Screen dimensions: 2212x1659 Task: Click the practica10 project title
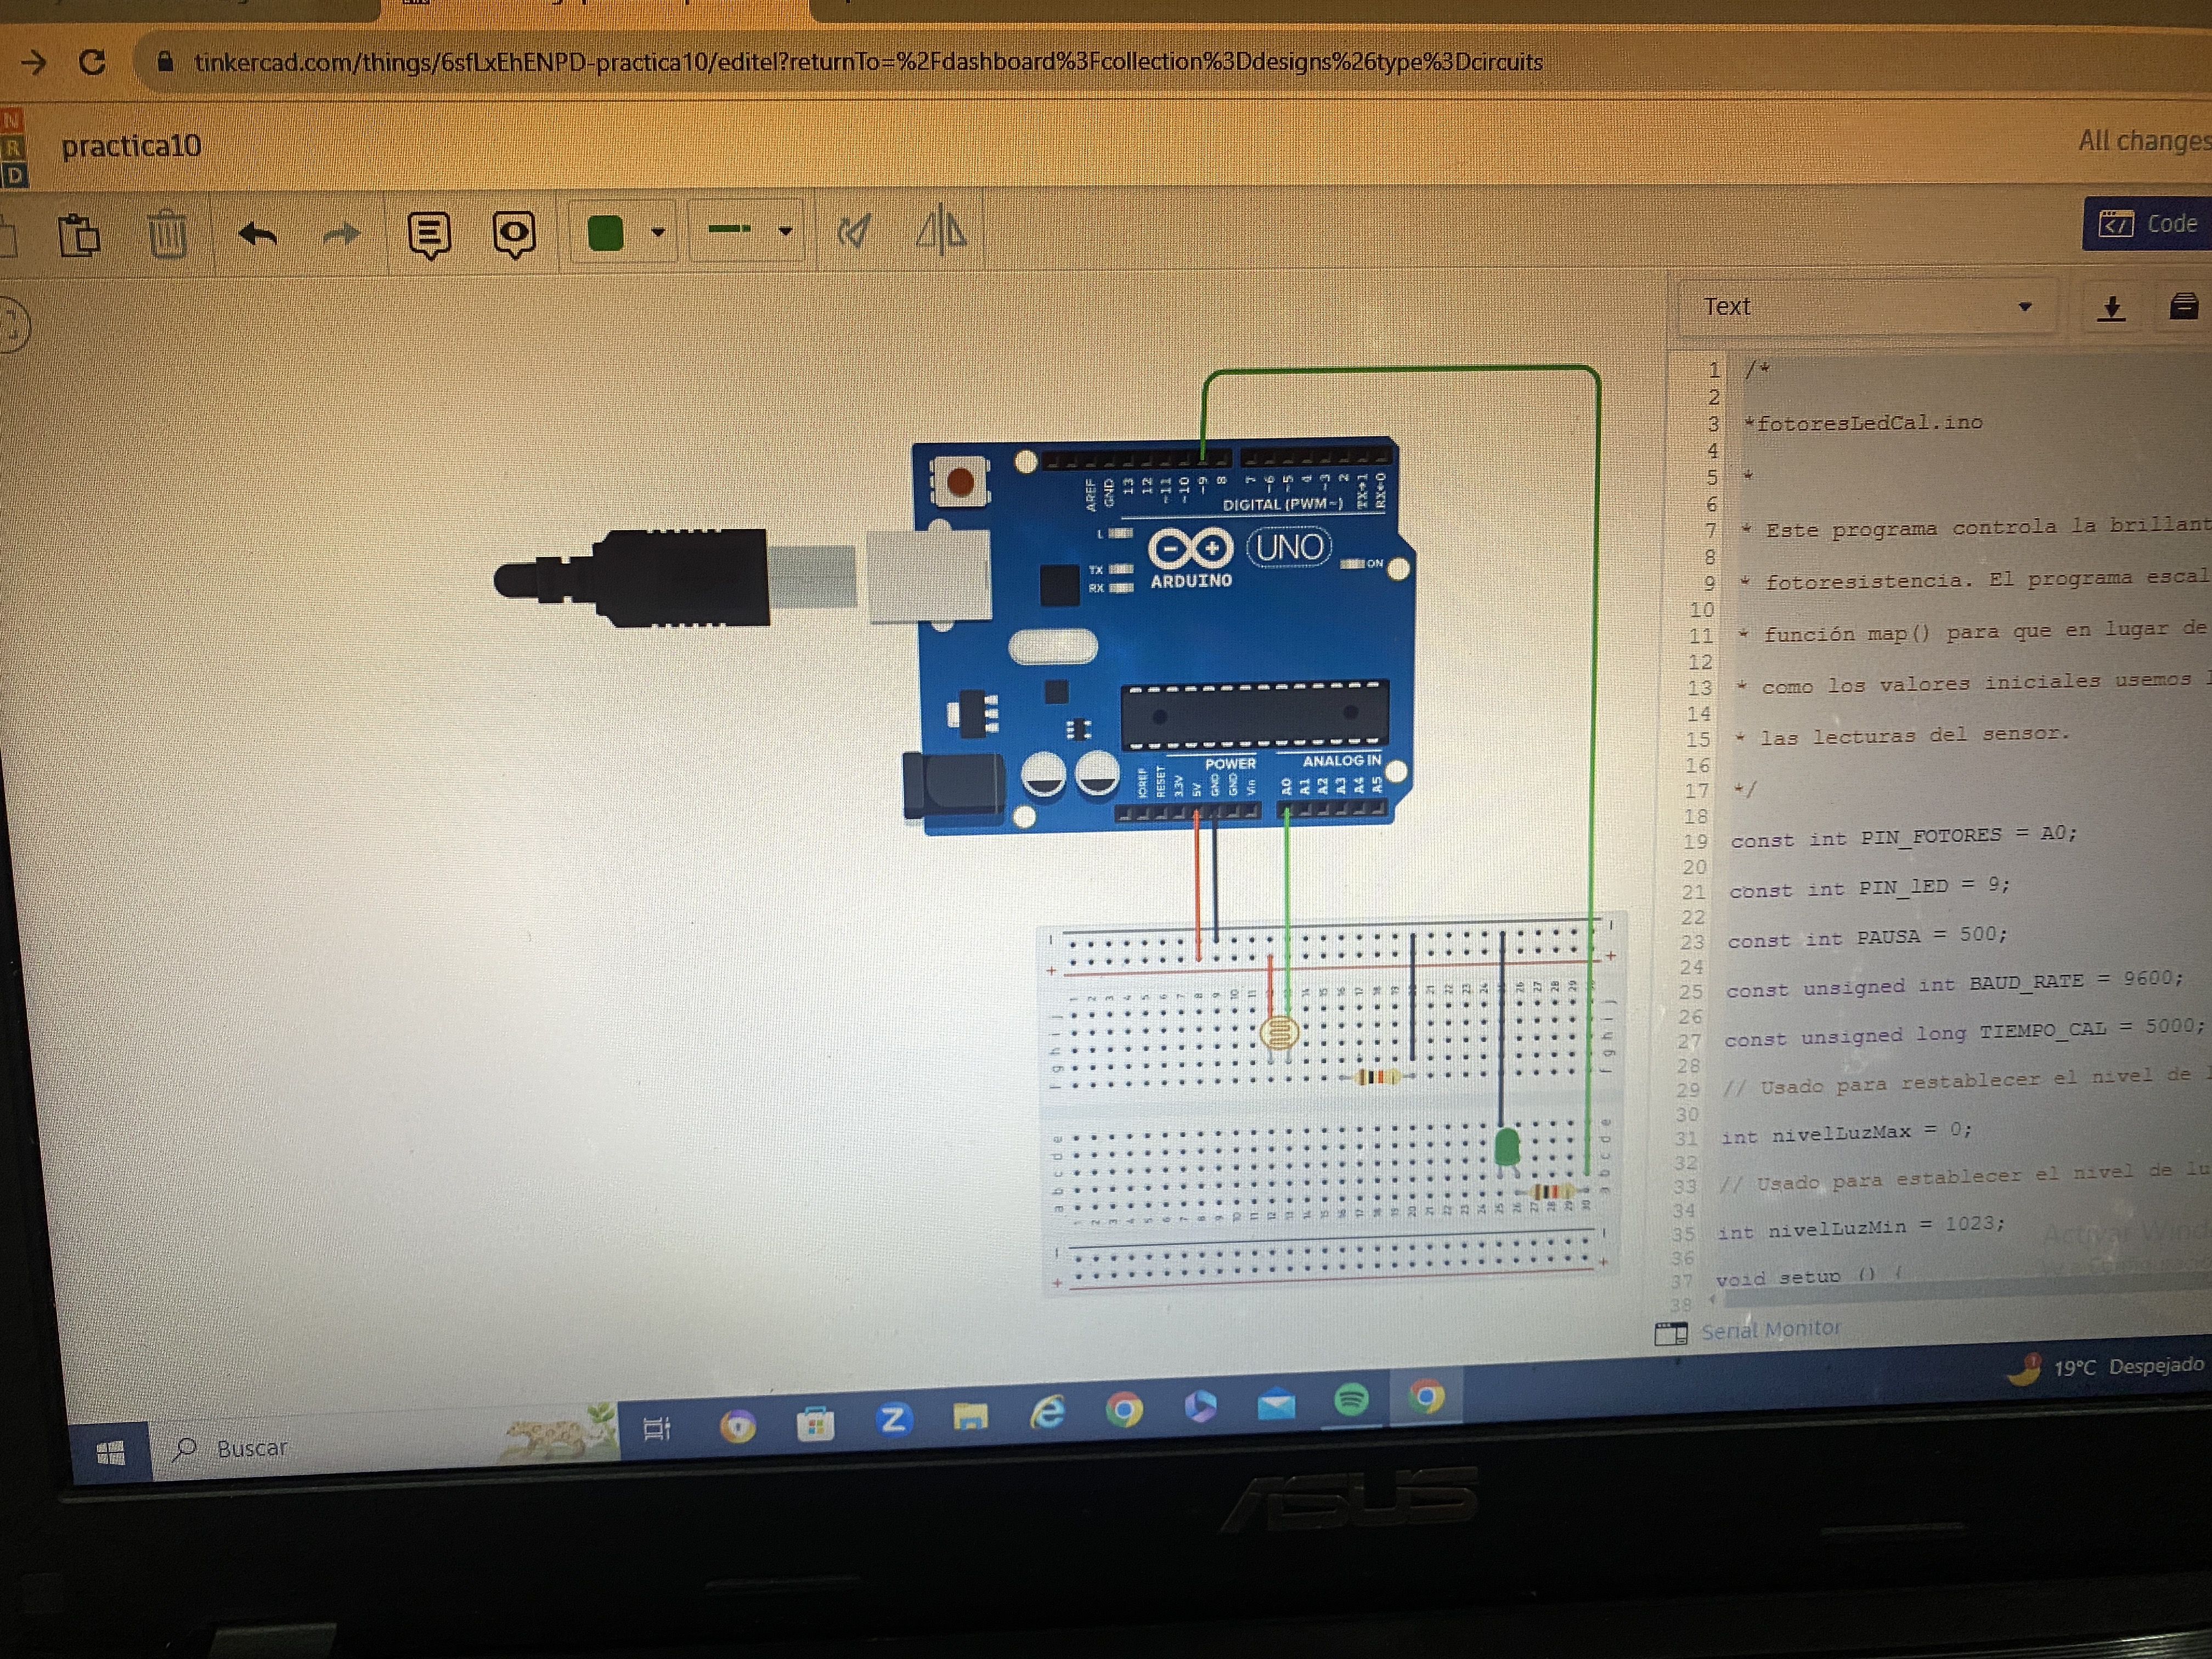click(131, 147)
